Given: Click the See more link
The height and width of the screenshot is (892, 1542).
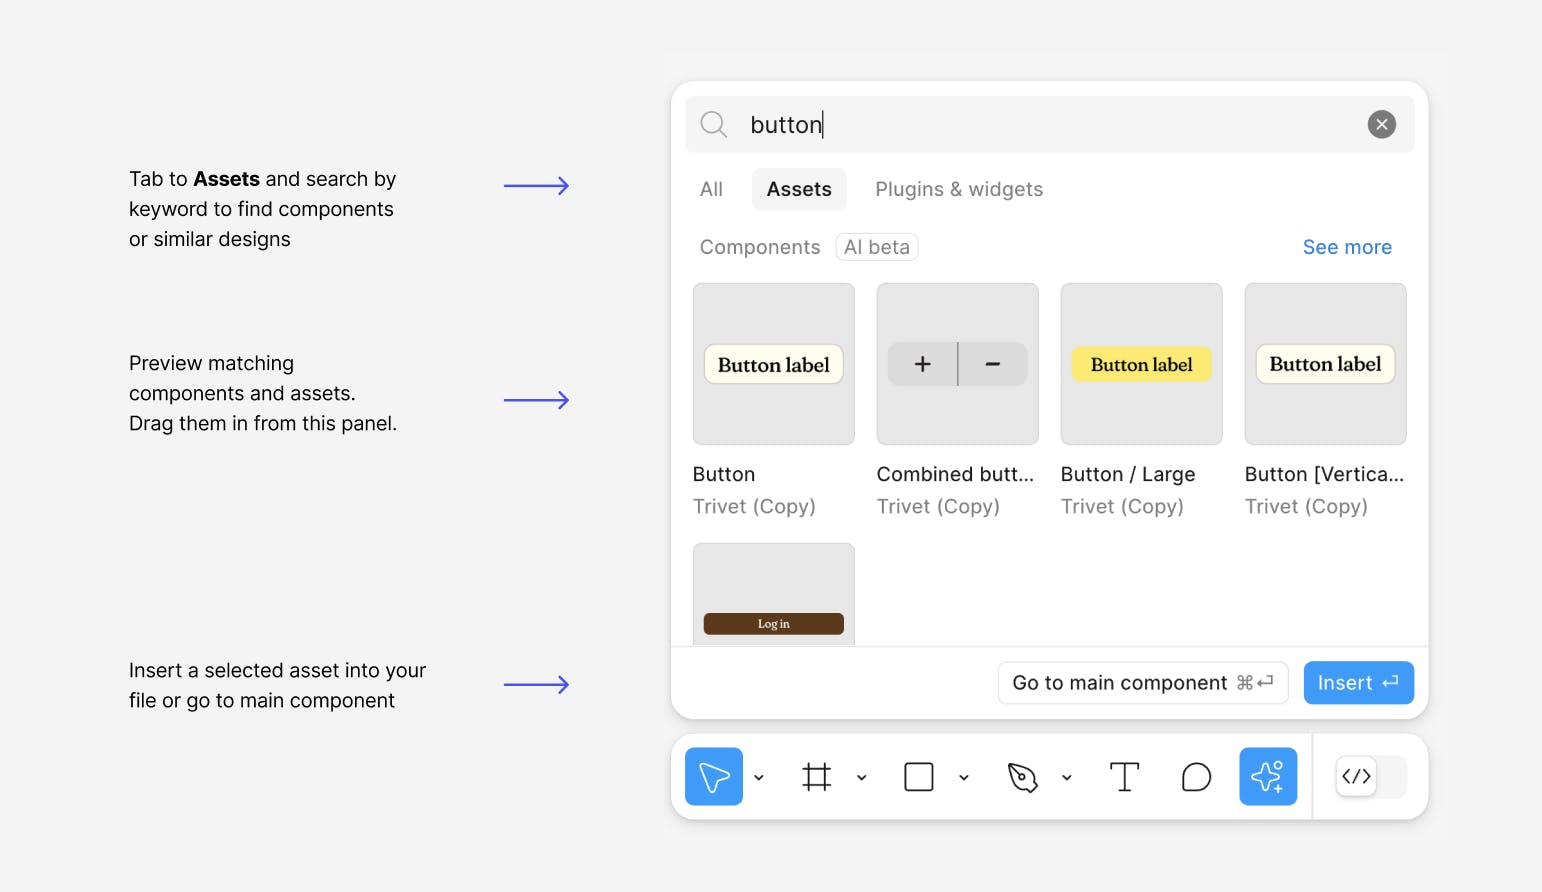Looking at the screenshot, I should tap(1347, 247).
